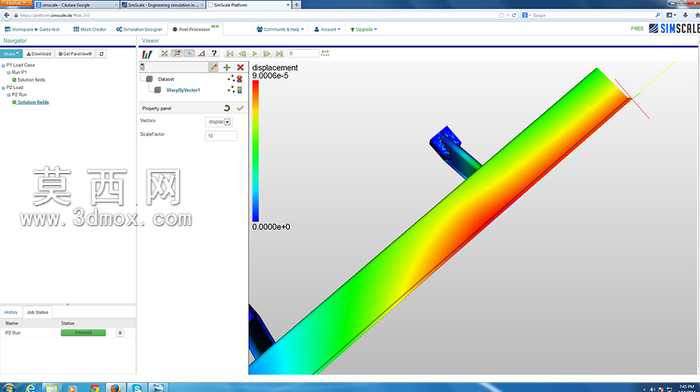Toggle visibility square for the WarpByVector1 row

(158, 90)
